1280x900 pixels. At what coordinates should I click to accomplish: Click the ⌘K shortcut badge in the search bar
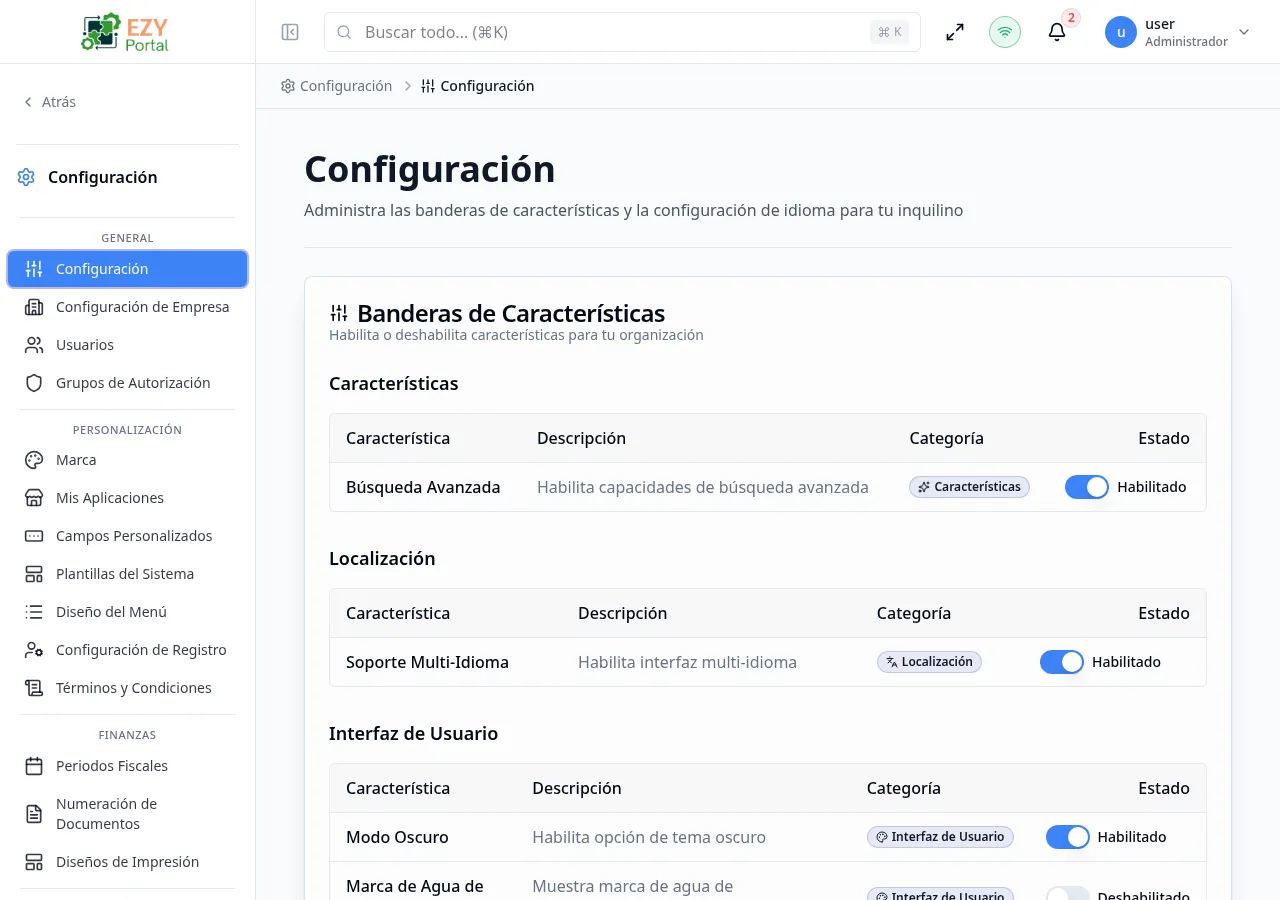point(889,32)
